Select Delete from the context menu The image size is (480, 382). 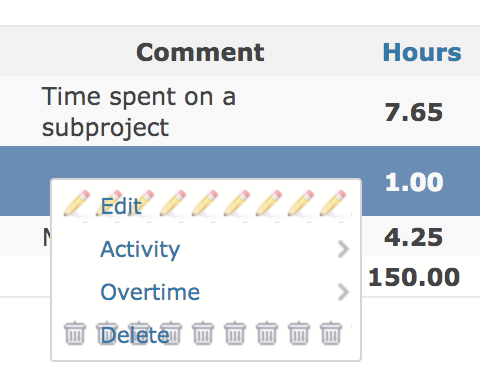click(135, 335)
